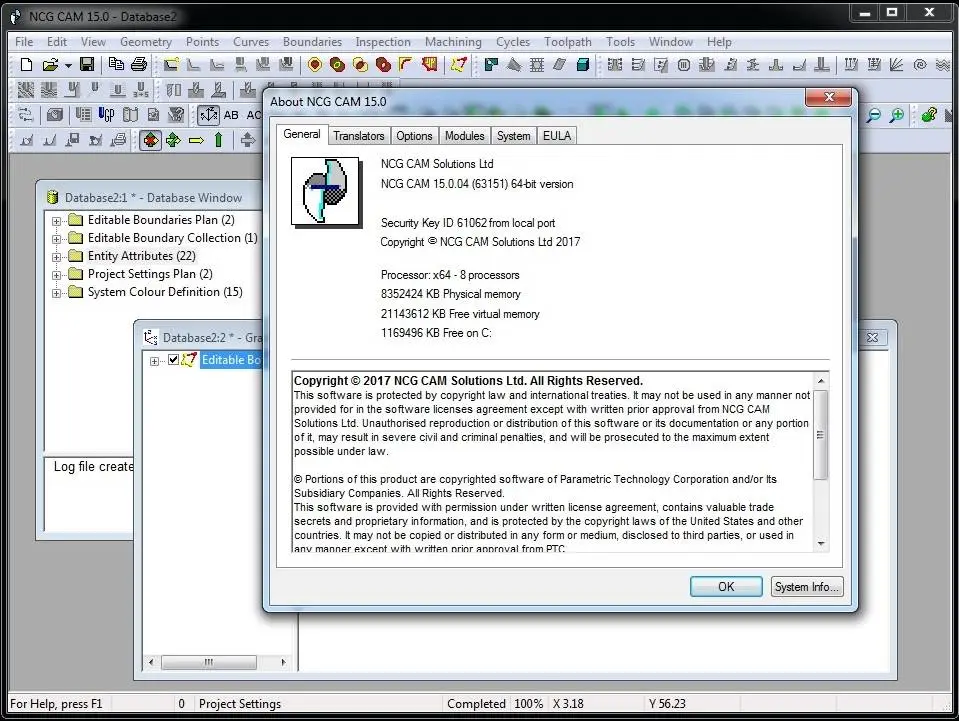Viewport: 959px width, 721px height.
Task: Click the System Info... button
Action: pyautogui.click(x=807, y=586)
